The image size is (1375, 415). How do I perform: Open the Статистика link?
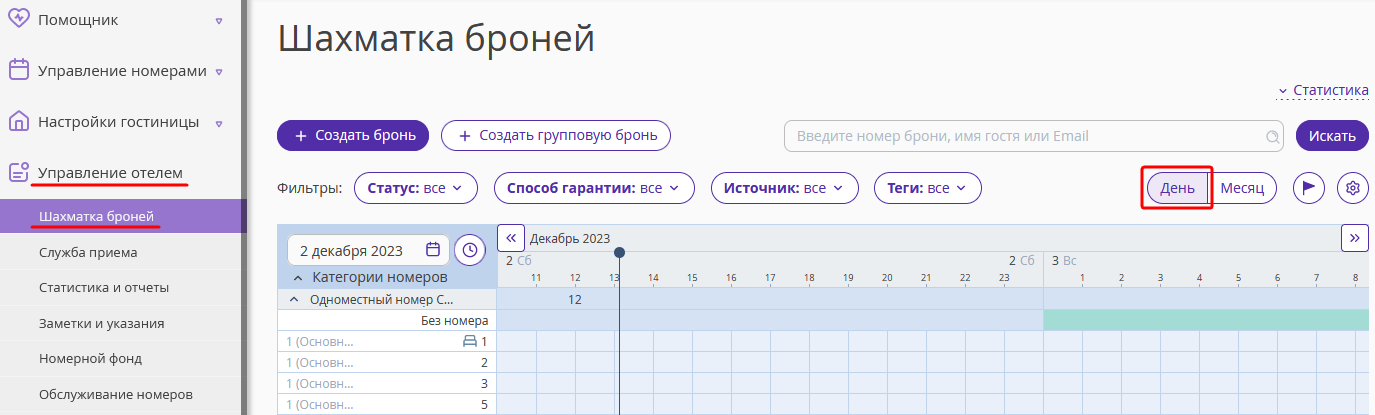tap(1323, 90)
